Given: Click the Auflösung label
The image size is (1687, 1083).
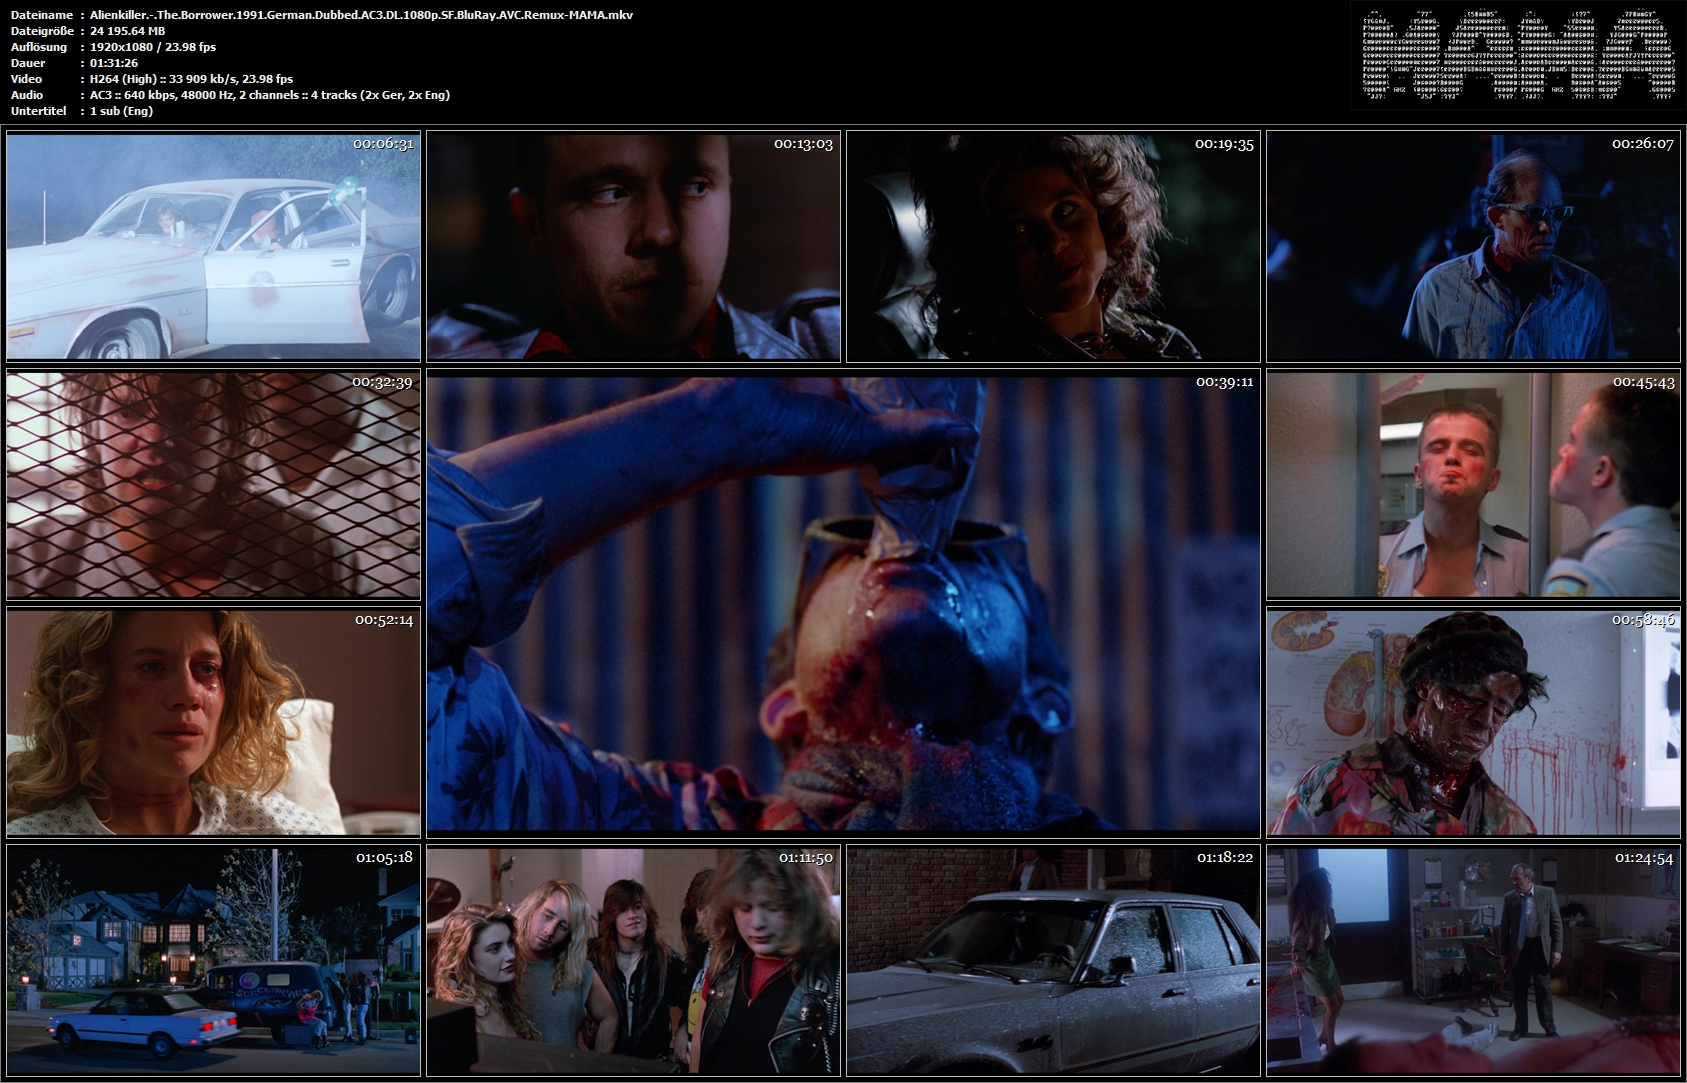Looking at the screenshot, I should (x=39, y=47).
